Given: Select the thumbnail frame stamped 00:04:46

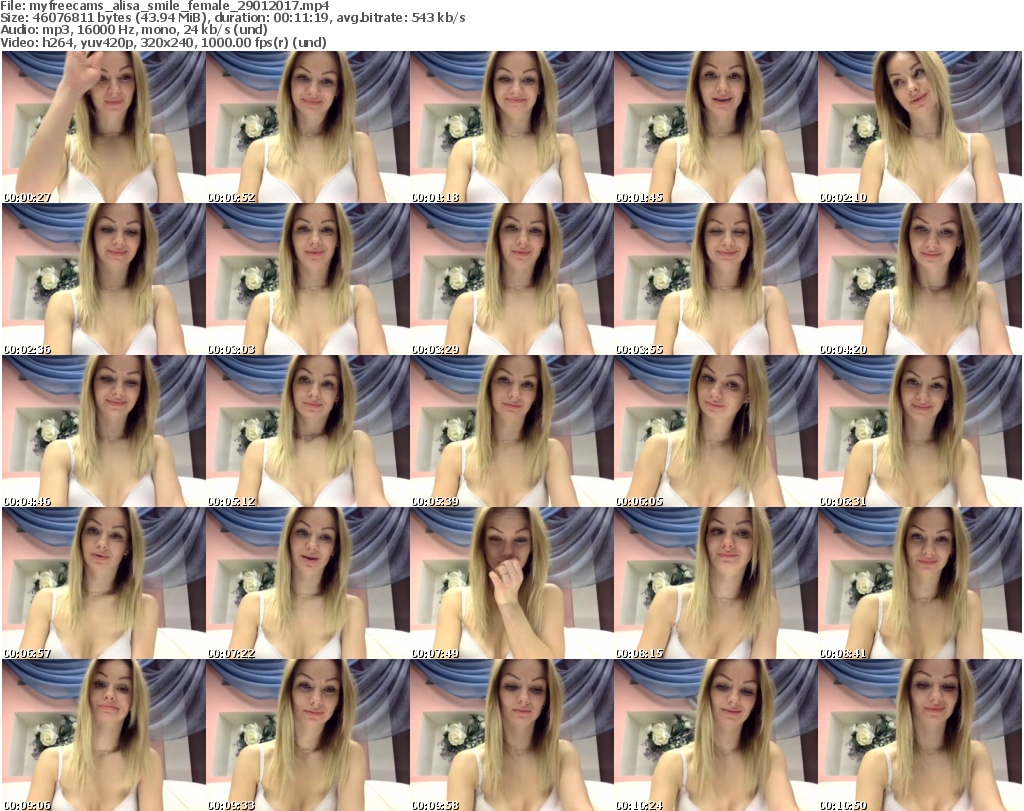Looking at the screenshot, I should (x=104, y=431).
